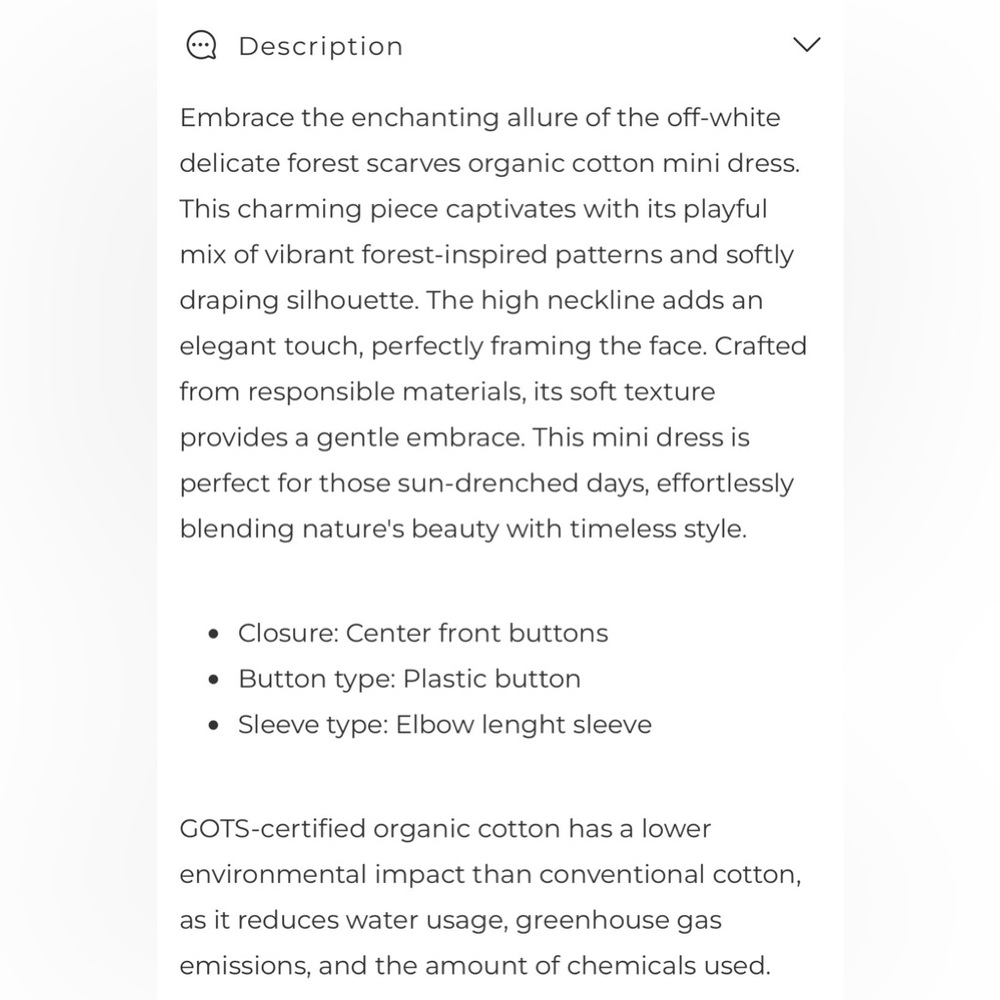Image resolution: width=1000 pixels, height=1000 pixels.
Task: Select the 'Closure: Center front buttons' item
Action: pyautogui.click(x=423, y=633)
